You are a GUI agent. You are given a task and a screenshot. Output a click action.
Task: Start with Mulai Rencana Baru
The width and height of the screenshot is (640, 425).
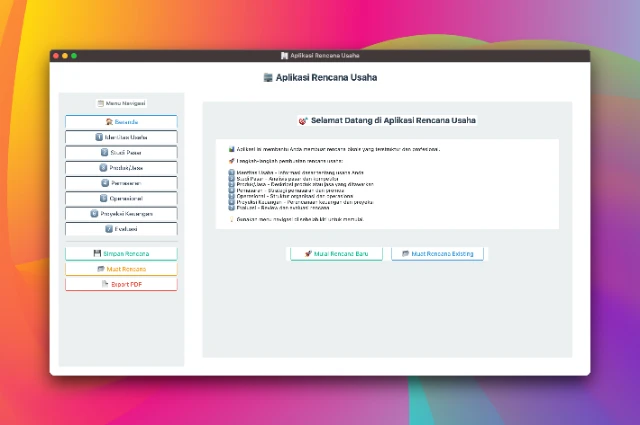point(336,254)
